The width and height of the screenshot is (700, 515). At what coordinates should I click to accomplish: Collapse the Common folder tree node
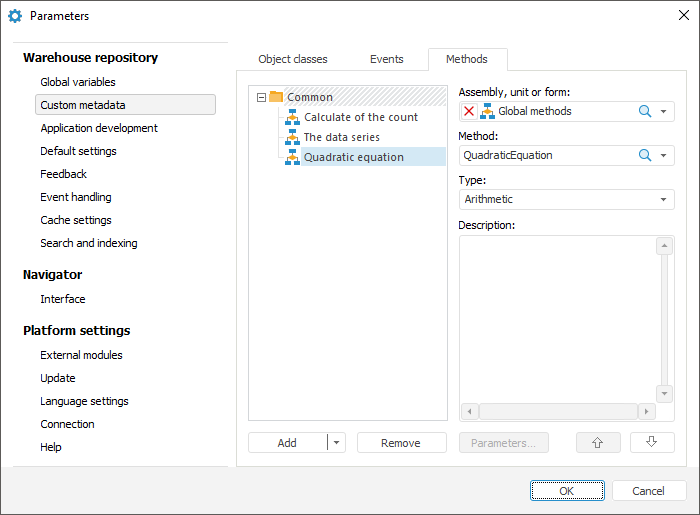[261, 97]
